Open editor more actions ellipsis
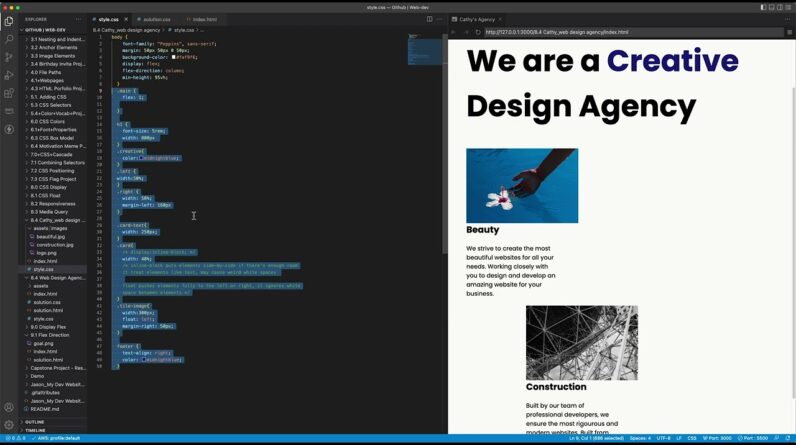796x445 pixels. click(x=440, y=19)
